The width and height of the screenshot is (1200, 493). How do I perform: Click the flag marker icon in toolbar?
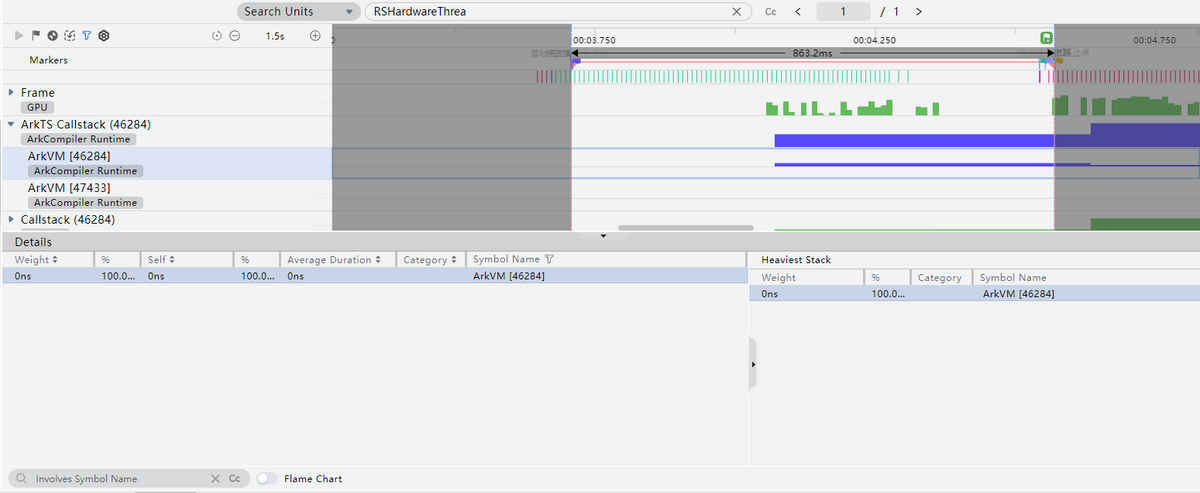click(x=36, y=35)
